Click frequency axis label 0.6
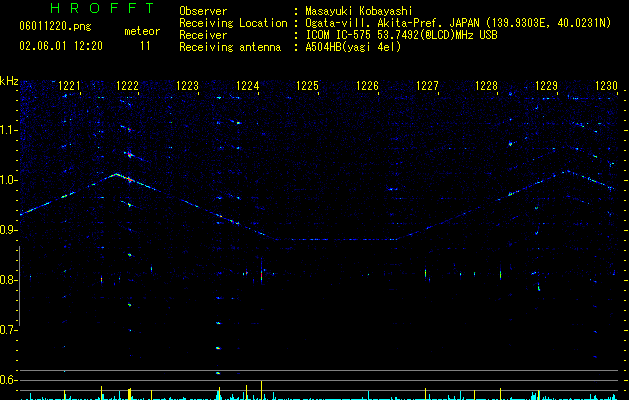This screenshot has width=629, height=400. tap(9, 380)
